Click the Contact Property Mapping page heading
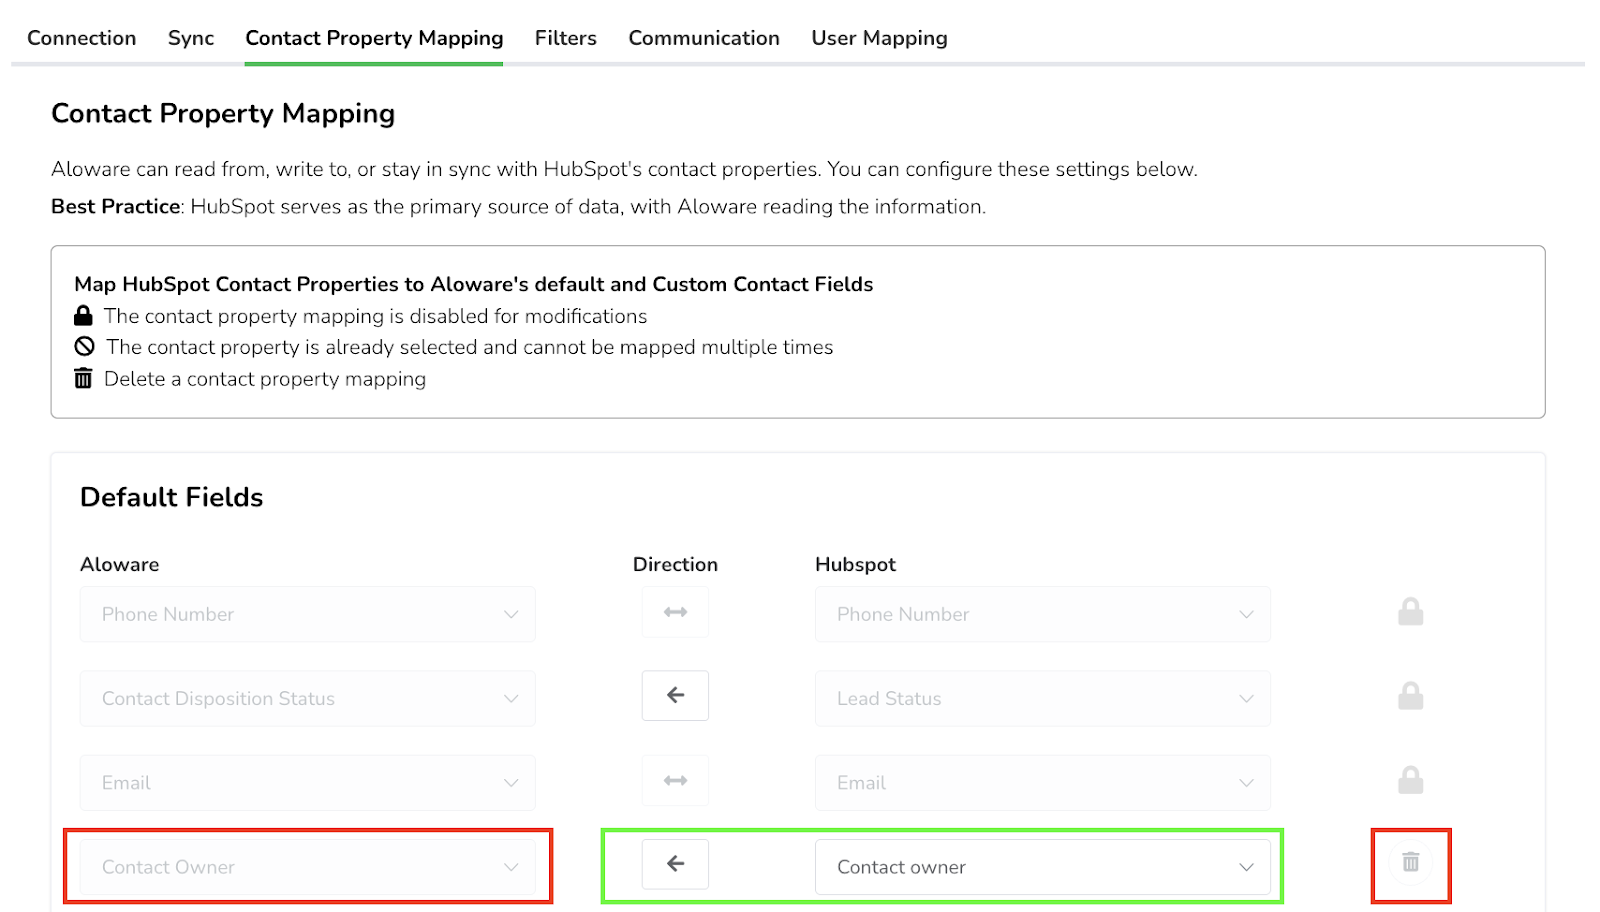 (x=223, y=114)
